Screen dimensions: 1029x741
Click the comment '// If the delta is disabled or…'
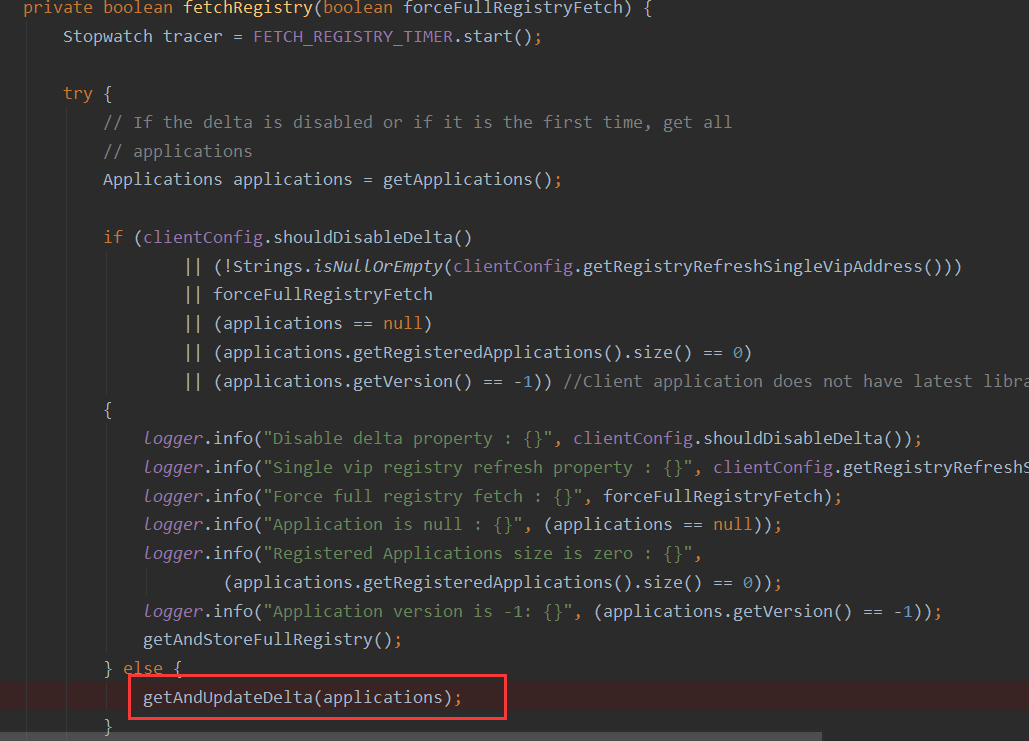pos(417,123)
